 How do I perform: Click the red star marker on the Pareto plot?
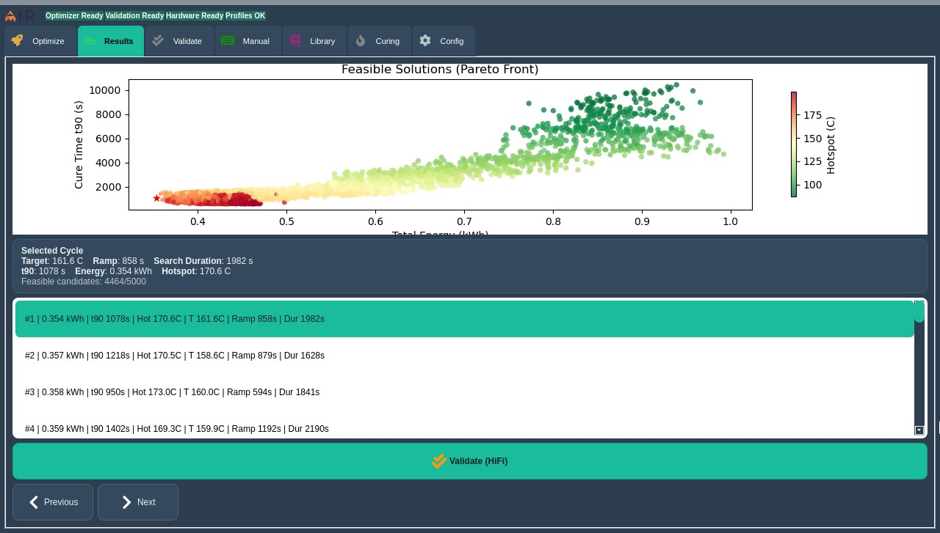coord(156,198)
